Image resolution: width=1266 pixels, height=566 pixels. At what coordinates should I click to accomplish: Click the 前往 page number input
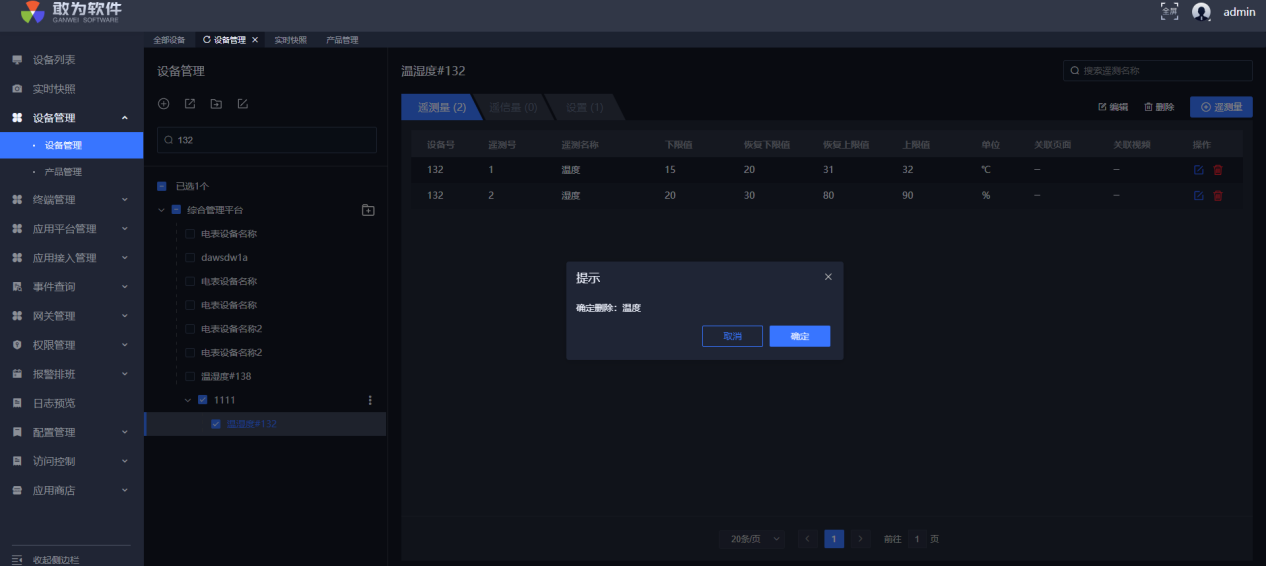coord(916,539)
